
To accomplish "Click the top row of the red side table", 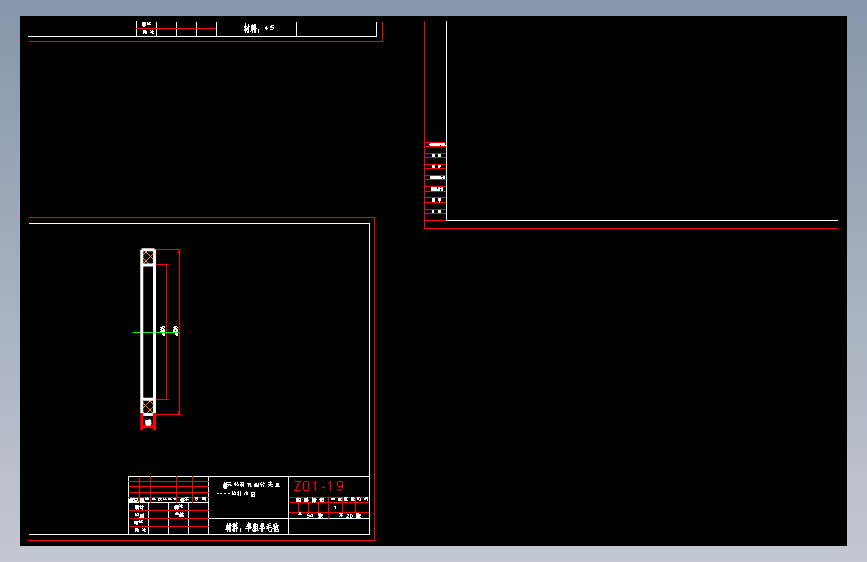I will [x=436, y=145].
